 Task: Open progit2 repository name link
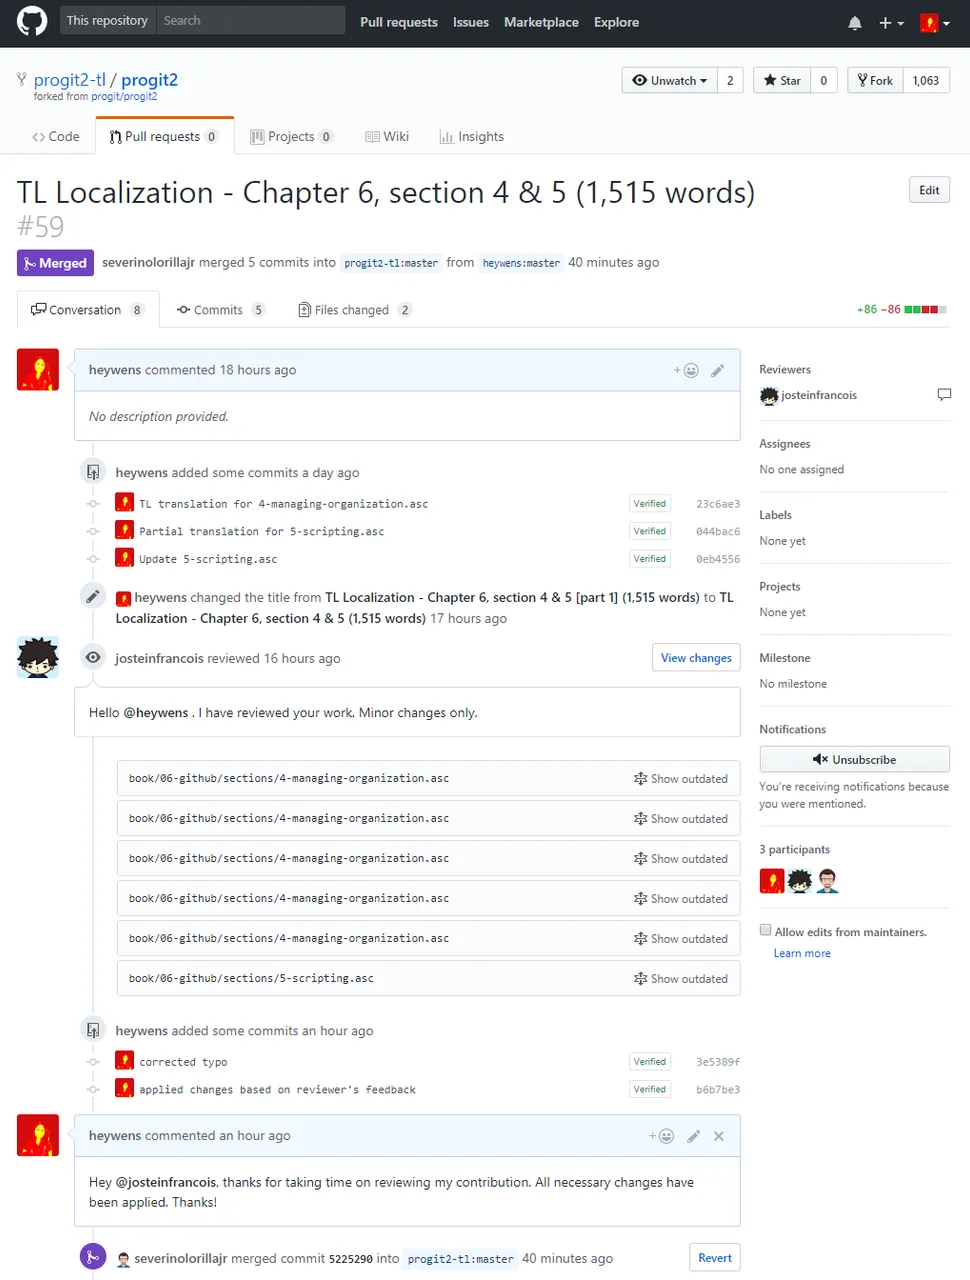tap(150, 80)
